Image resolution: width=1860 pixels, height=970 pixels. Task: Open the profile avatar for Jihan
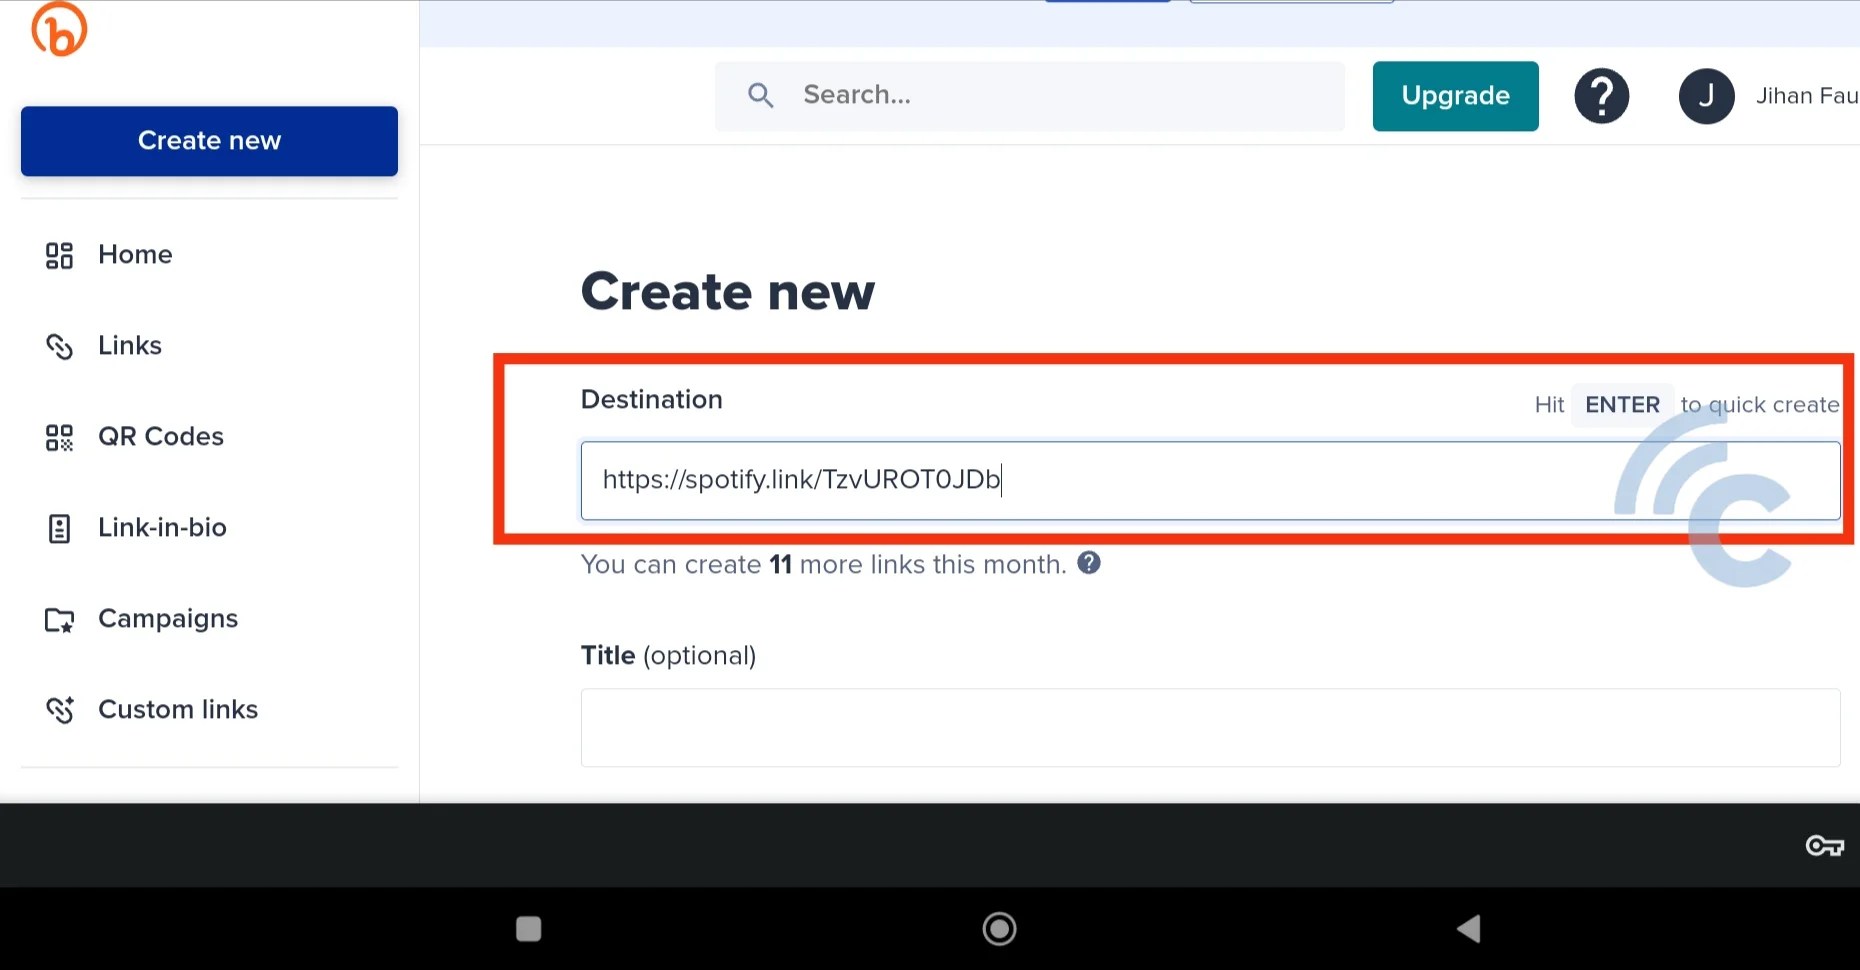(1707, 95)
